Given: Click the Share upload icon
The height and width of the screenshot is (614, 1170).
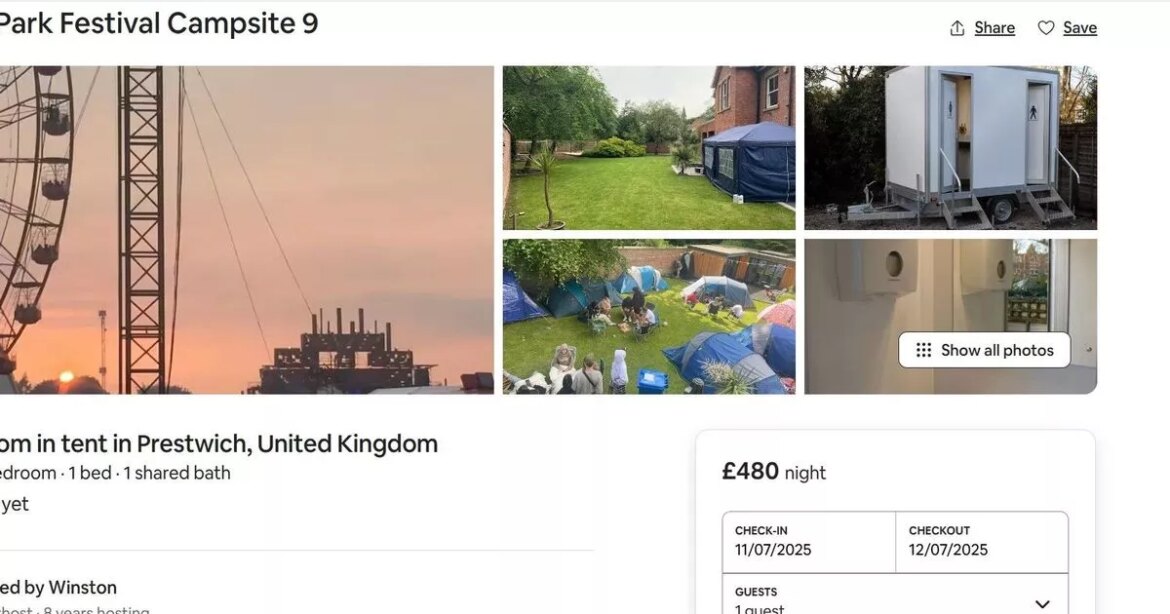Looking at the screenshot, I should pos(957,28).
